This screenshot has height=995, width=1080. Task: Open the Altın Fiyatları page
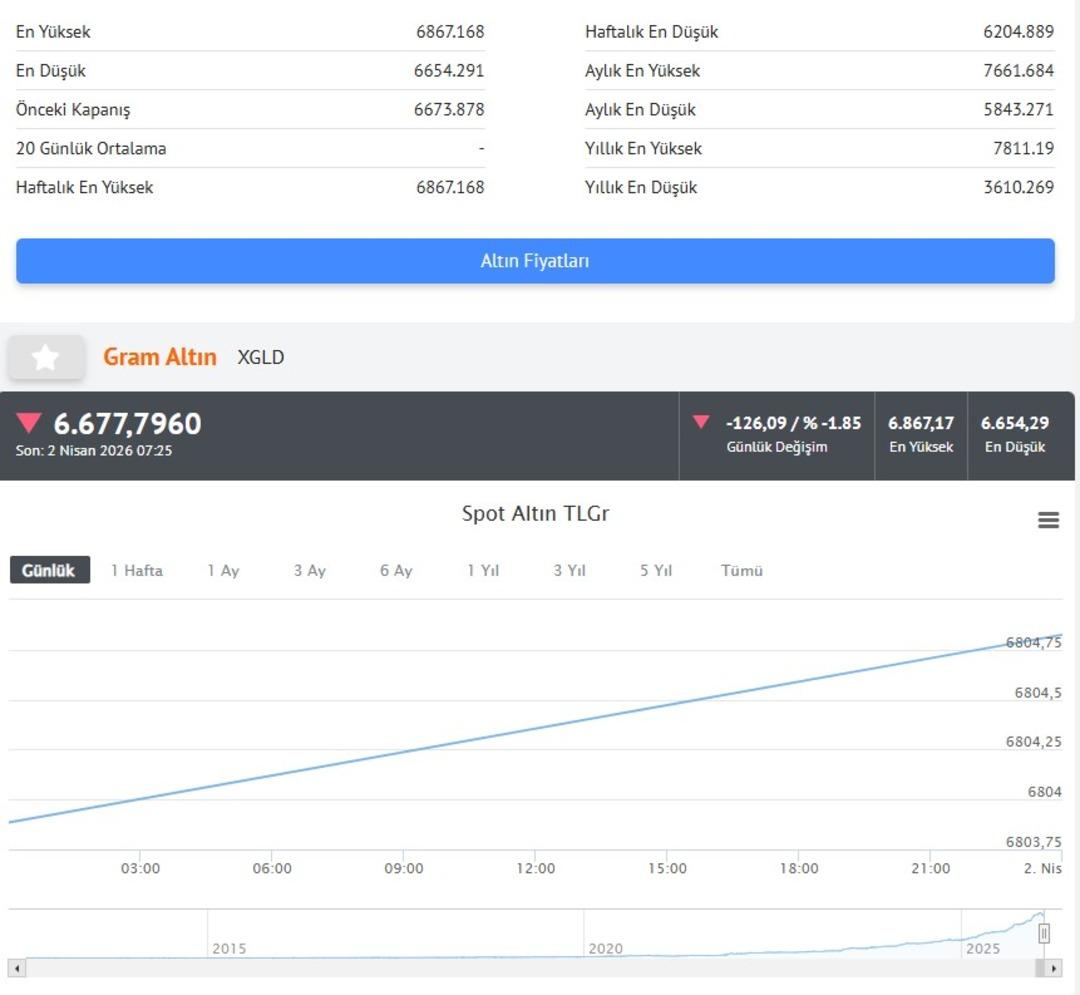(535, 261)
